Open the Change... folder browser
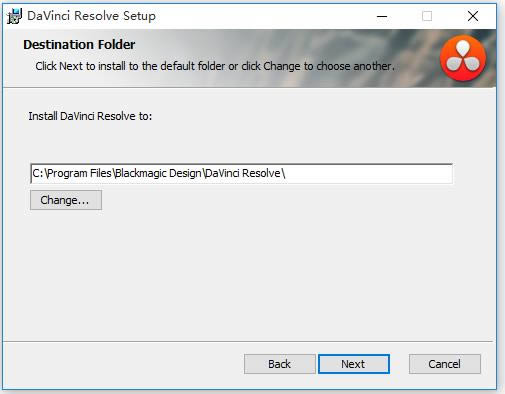Screen dimensions: 505x394 click(x=66, y=200)
